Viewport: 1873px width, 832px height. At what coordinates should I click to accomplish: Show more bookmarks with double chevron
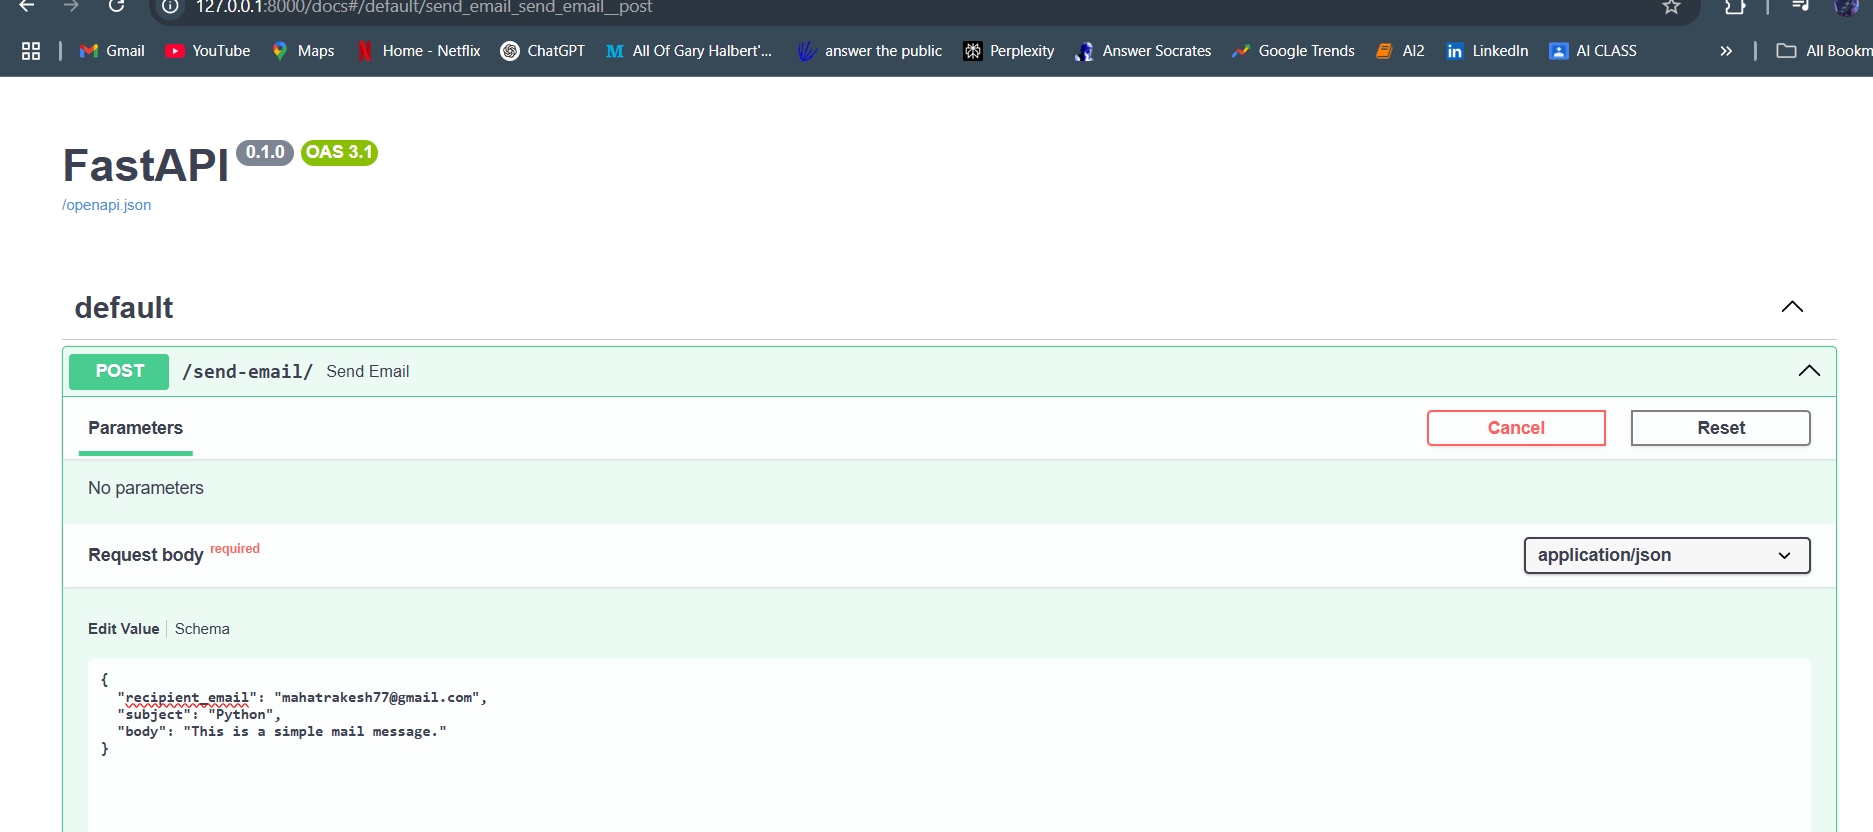click(1726, 51)
